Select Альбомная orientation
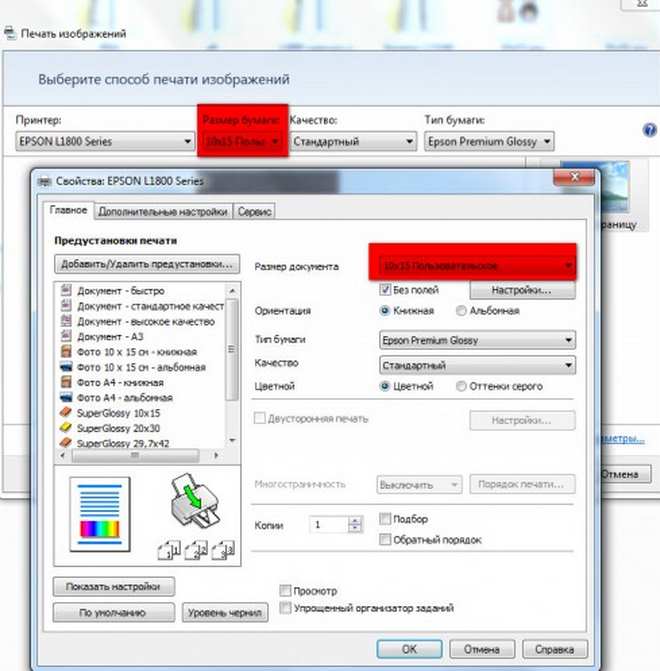The width and height of the screenshot is (660, 671). click(461, 310)
